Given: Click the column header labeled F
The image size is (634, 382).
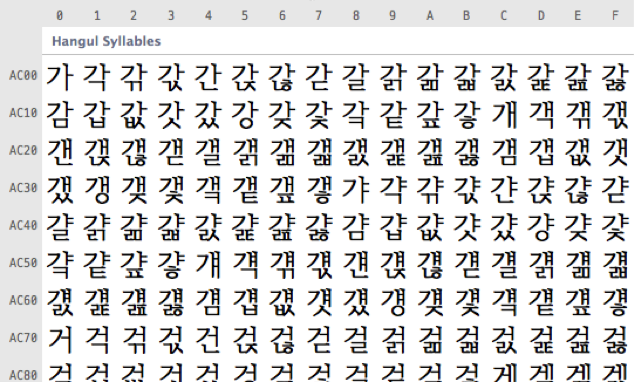Looking at the screenshot, I should click(615, 16).
